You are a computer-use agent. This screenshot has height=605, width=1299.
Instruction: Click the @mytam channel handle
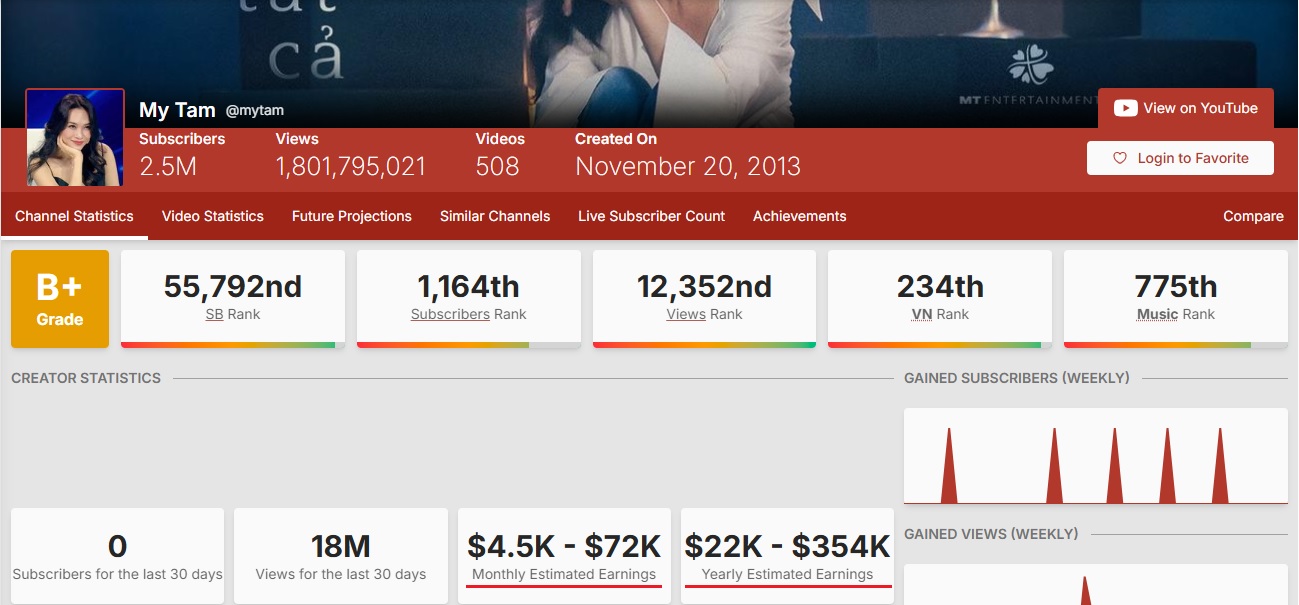[x=255, y=110]
